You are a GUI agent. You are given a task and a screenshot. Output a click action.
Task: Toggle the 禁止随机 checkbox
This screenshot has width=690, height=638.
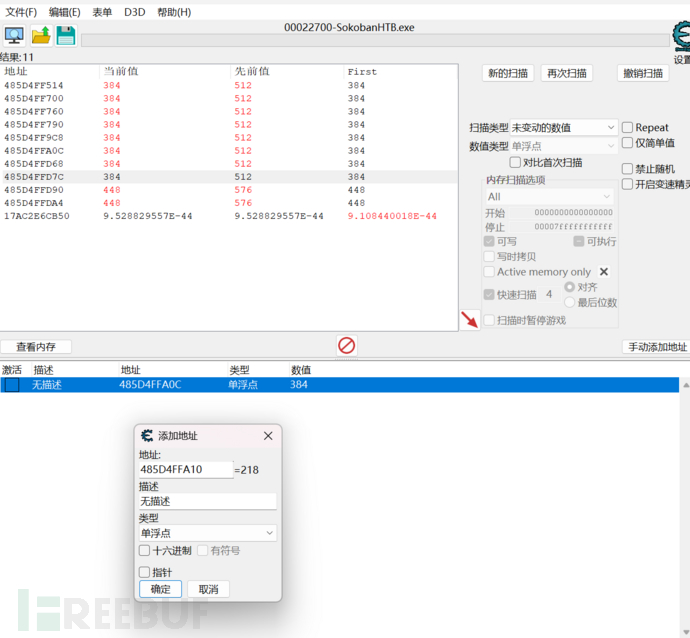click(x=628, y=169)
